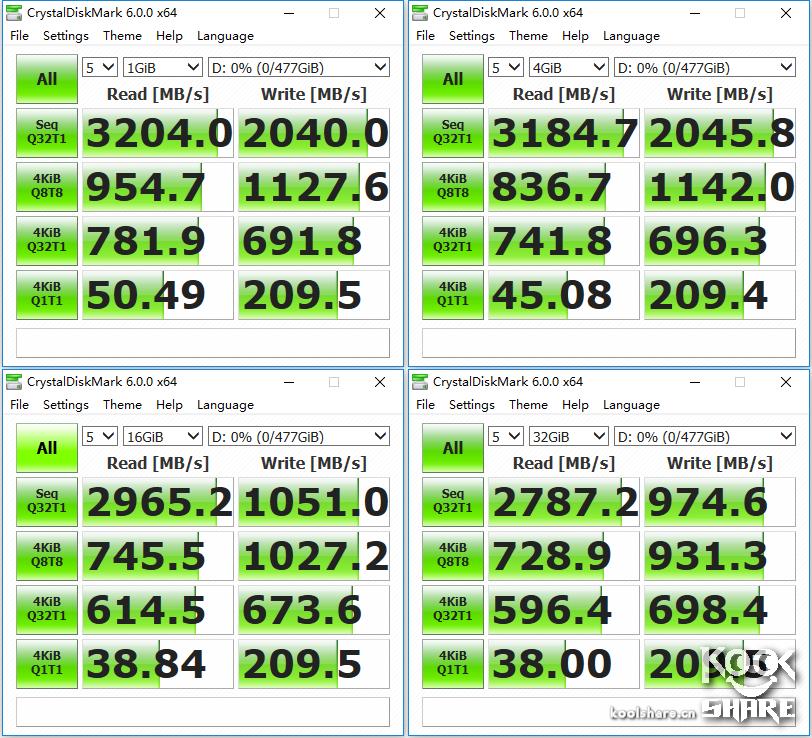This screenshot has width=812, height=738.
Task: Open the 32GiB test size dropdown
Action: pos(568,437)
